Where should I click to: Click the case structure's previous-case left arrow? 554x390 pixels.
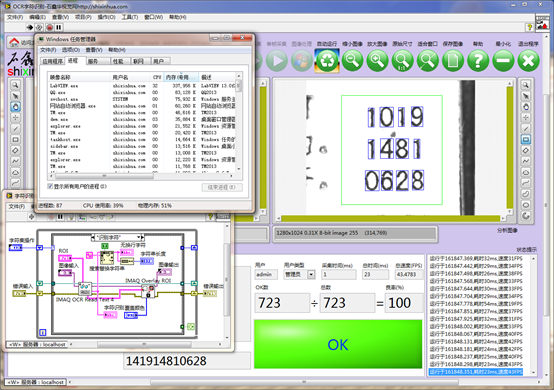pyautogui.click(x=93, y=237)
